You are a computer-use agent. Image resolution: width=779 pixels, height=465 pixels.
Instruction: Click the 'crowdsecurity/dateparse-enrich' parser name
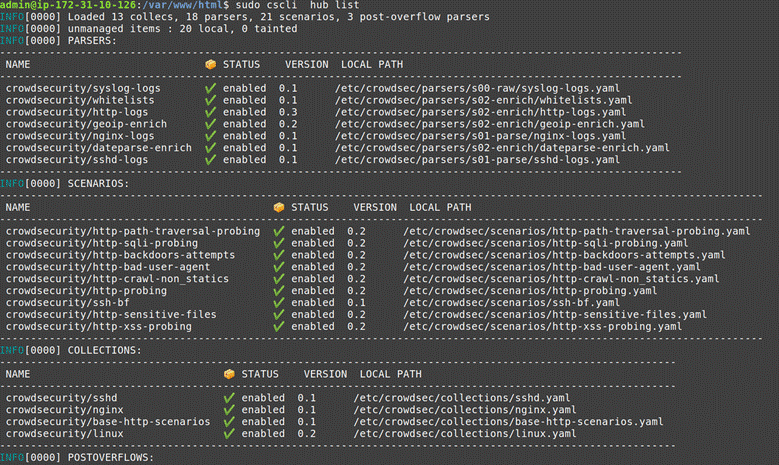coord(99,148)
